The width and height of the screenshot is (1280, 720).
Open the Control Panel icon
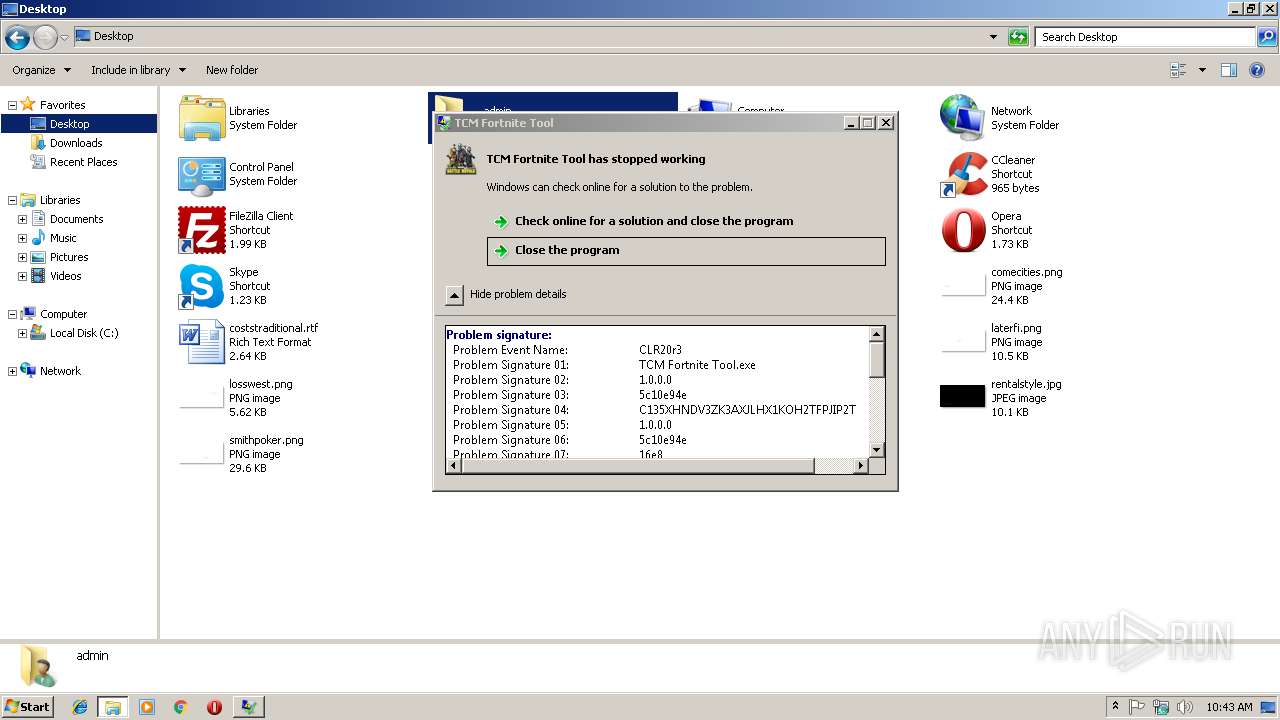tap(202, 175)
